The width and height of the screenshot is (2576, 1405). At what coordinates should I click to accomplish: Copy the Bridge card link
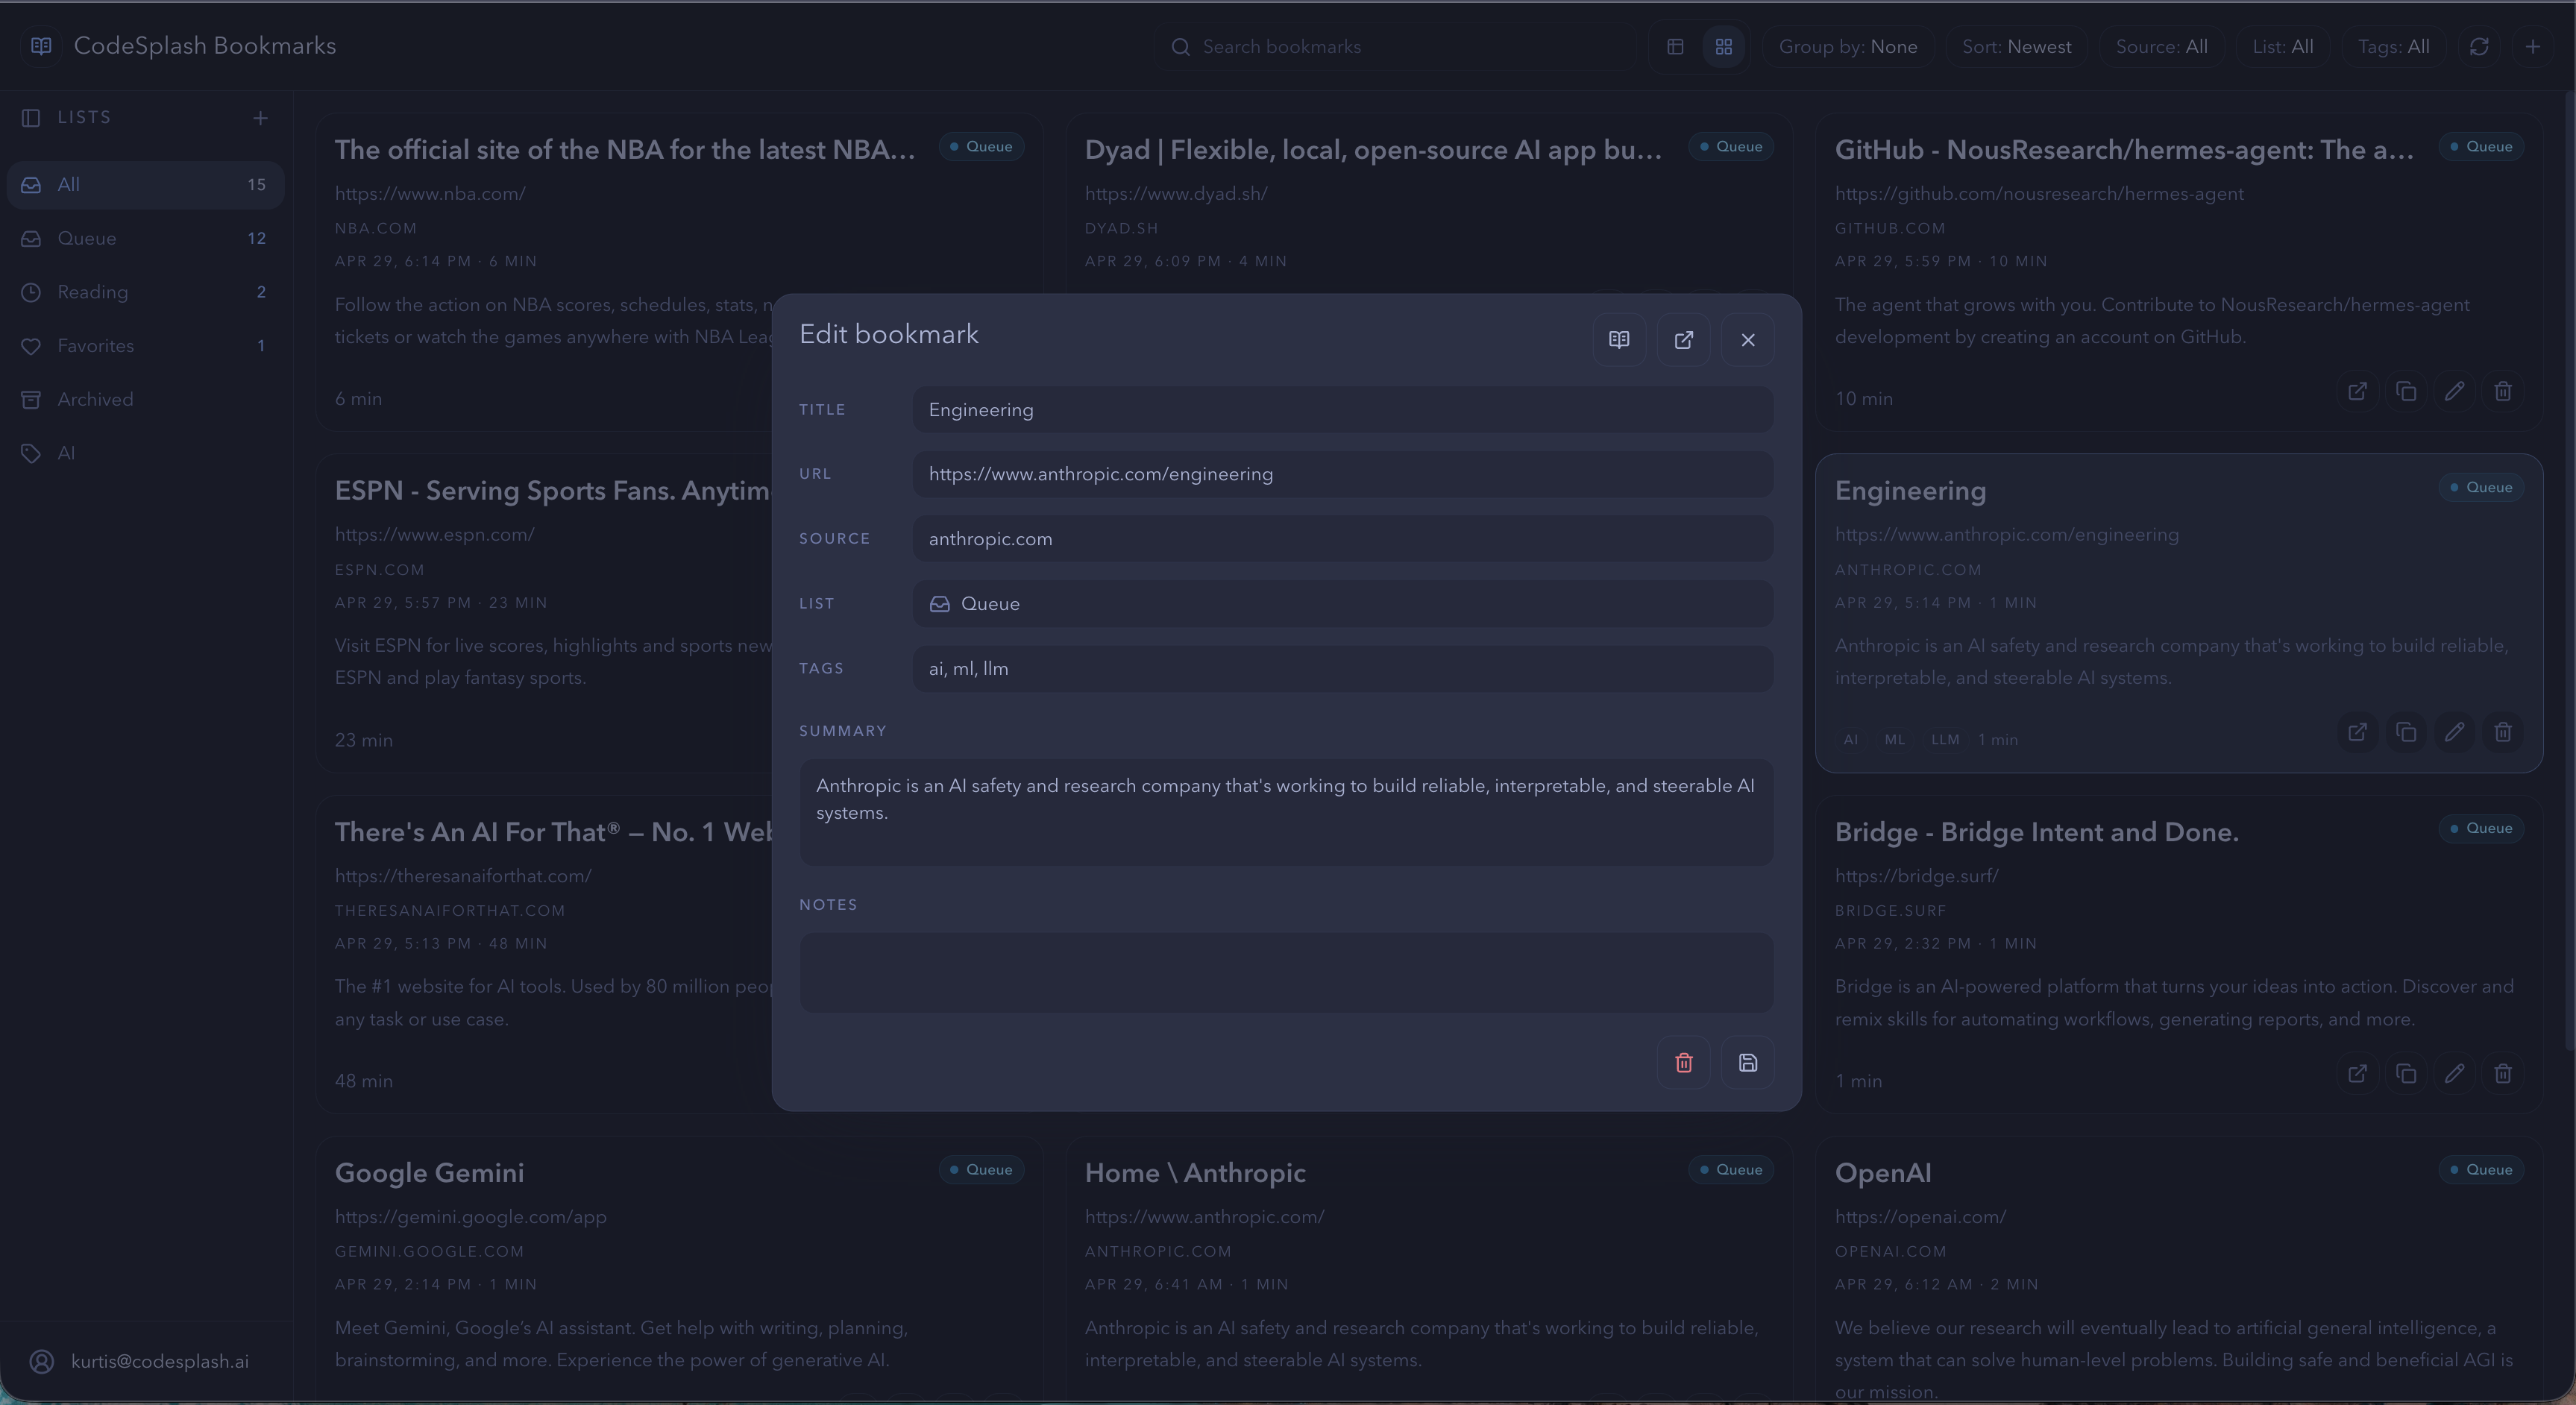coord(2405,1073)
